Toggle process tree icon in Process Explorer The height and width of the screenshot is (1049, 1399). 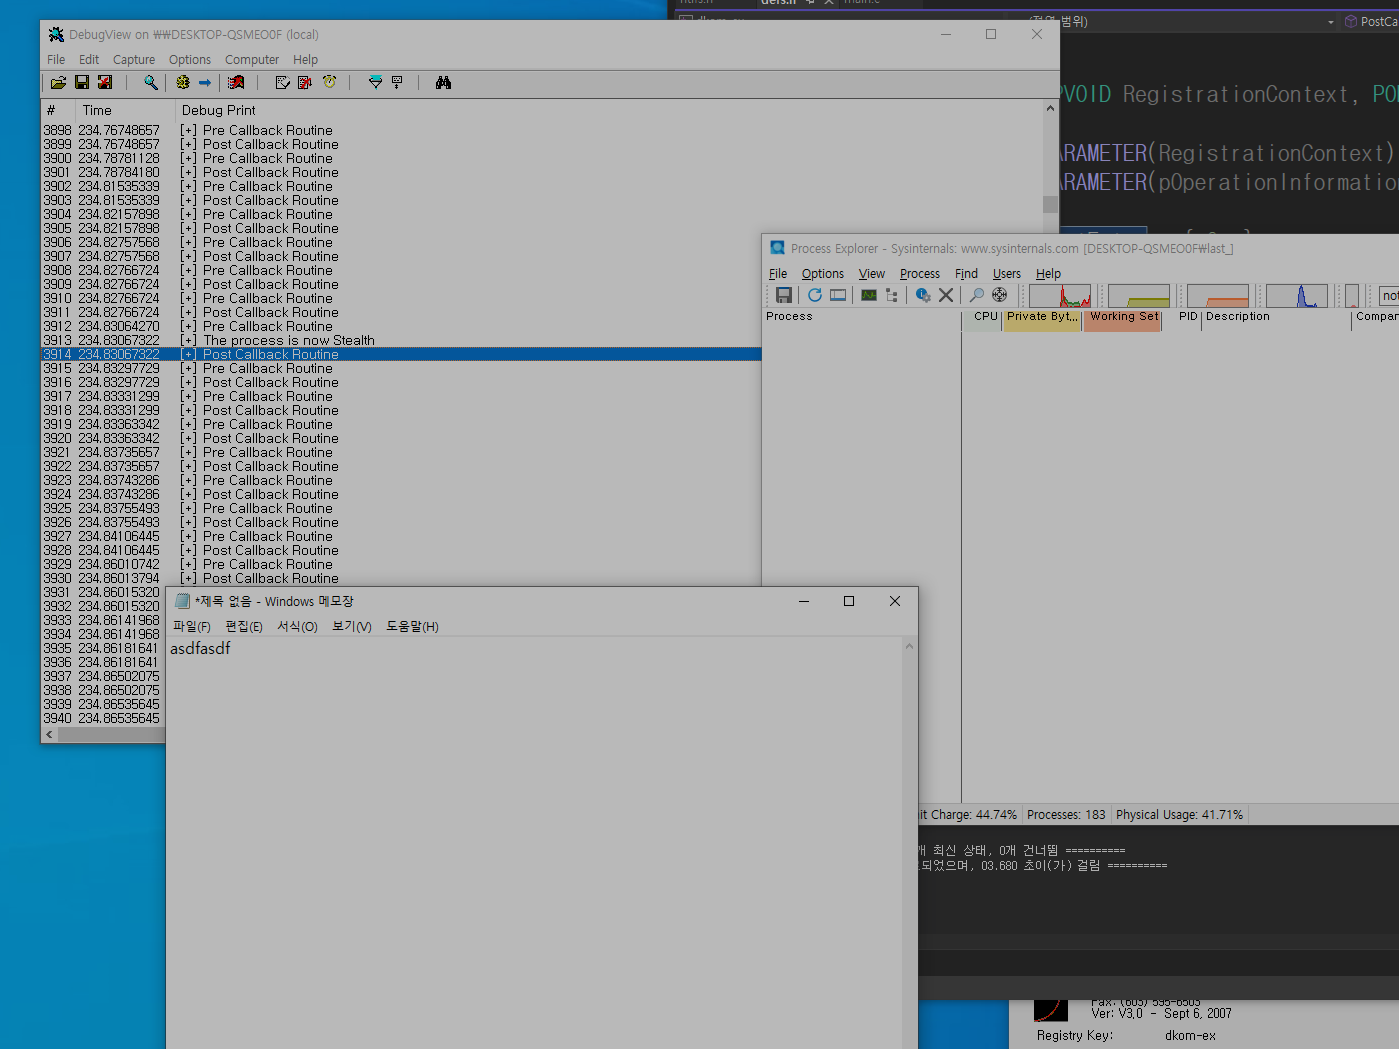pos(892,295)
